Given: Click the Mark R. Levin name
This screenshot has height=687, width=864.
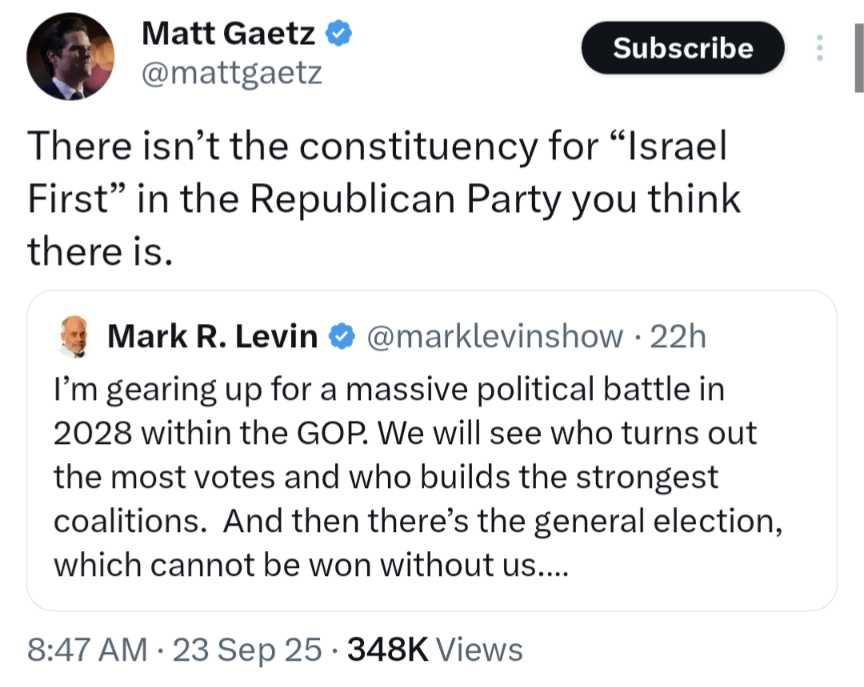Looking at the screenshot, I should [x=213, y=336].
